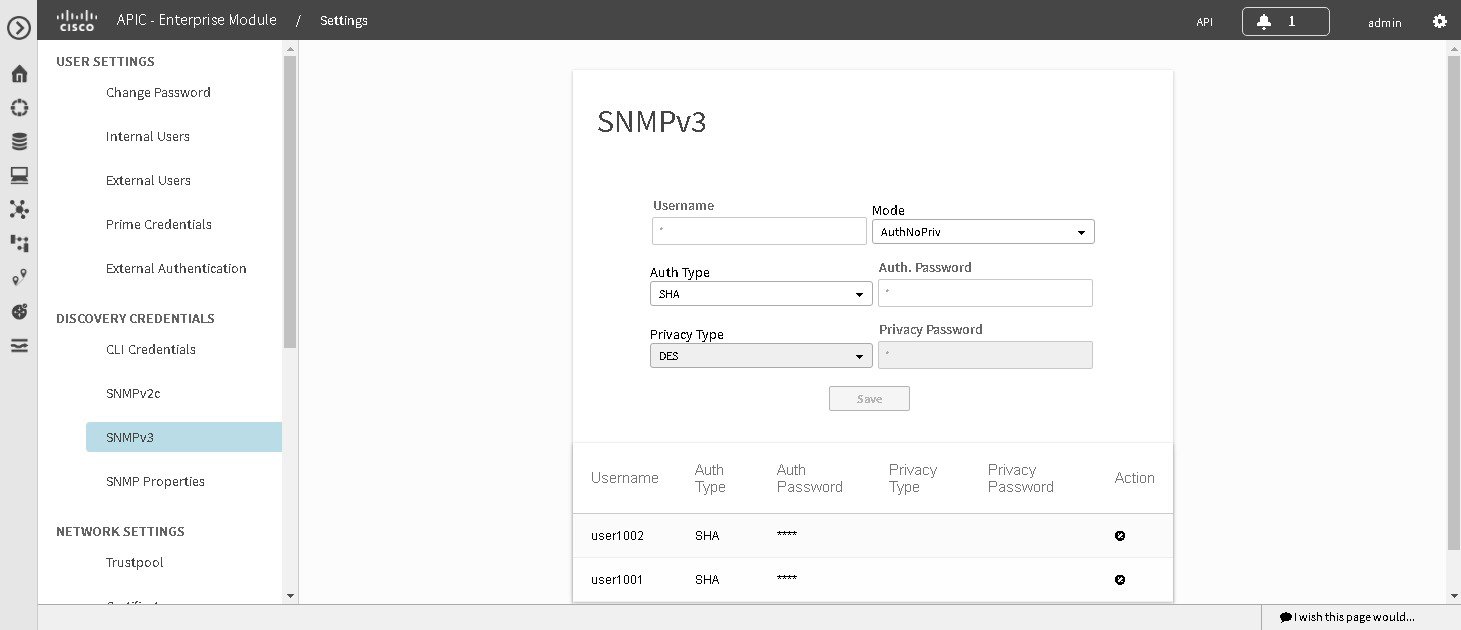Open the Home dashboard icon
Image resolution: width=1461 pixels, height=630 pixels.
(19, 73)
